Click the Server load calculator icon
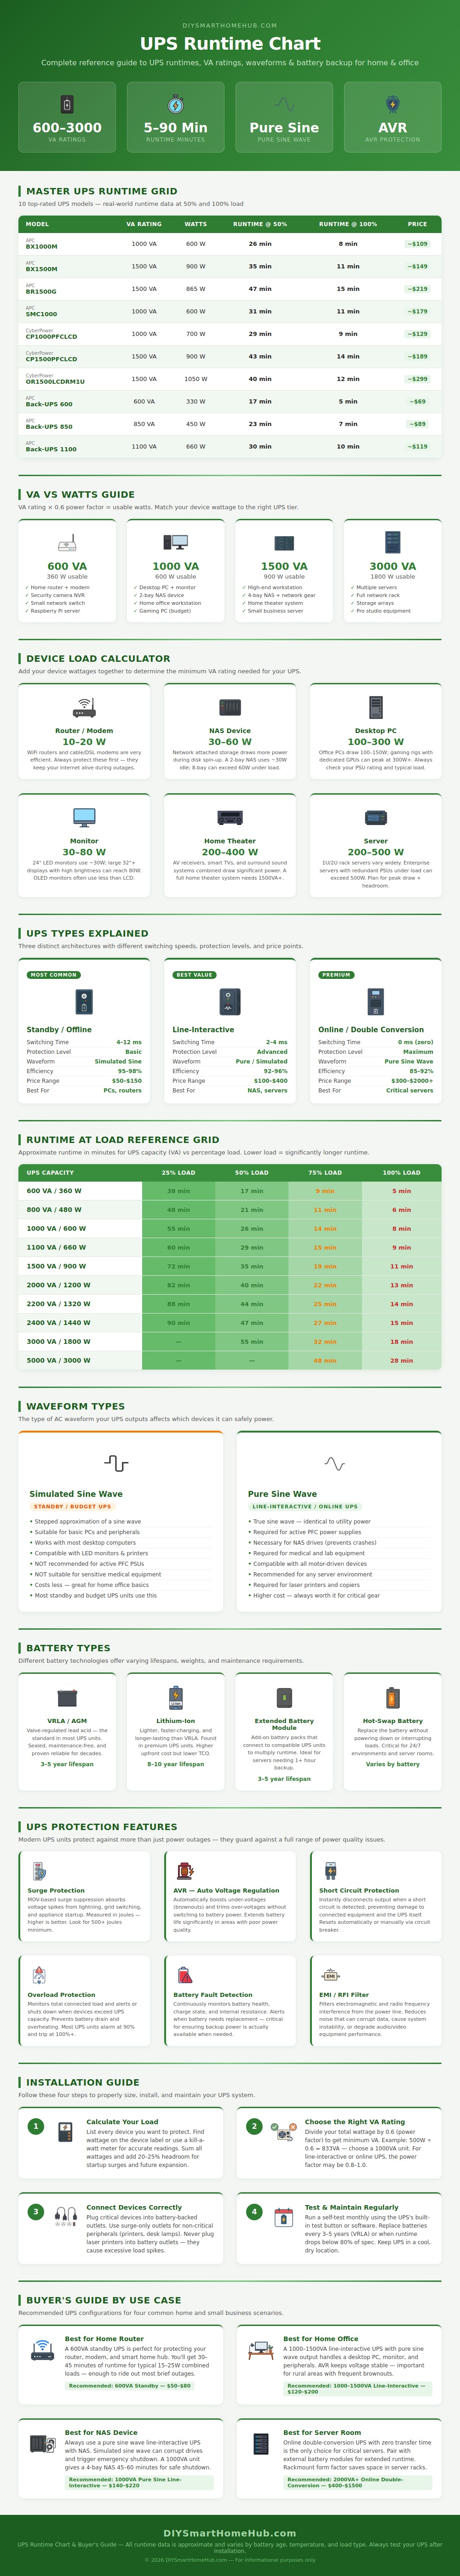The height and width of the screenshot is (2576, 460). coord(376,817)
